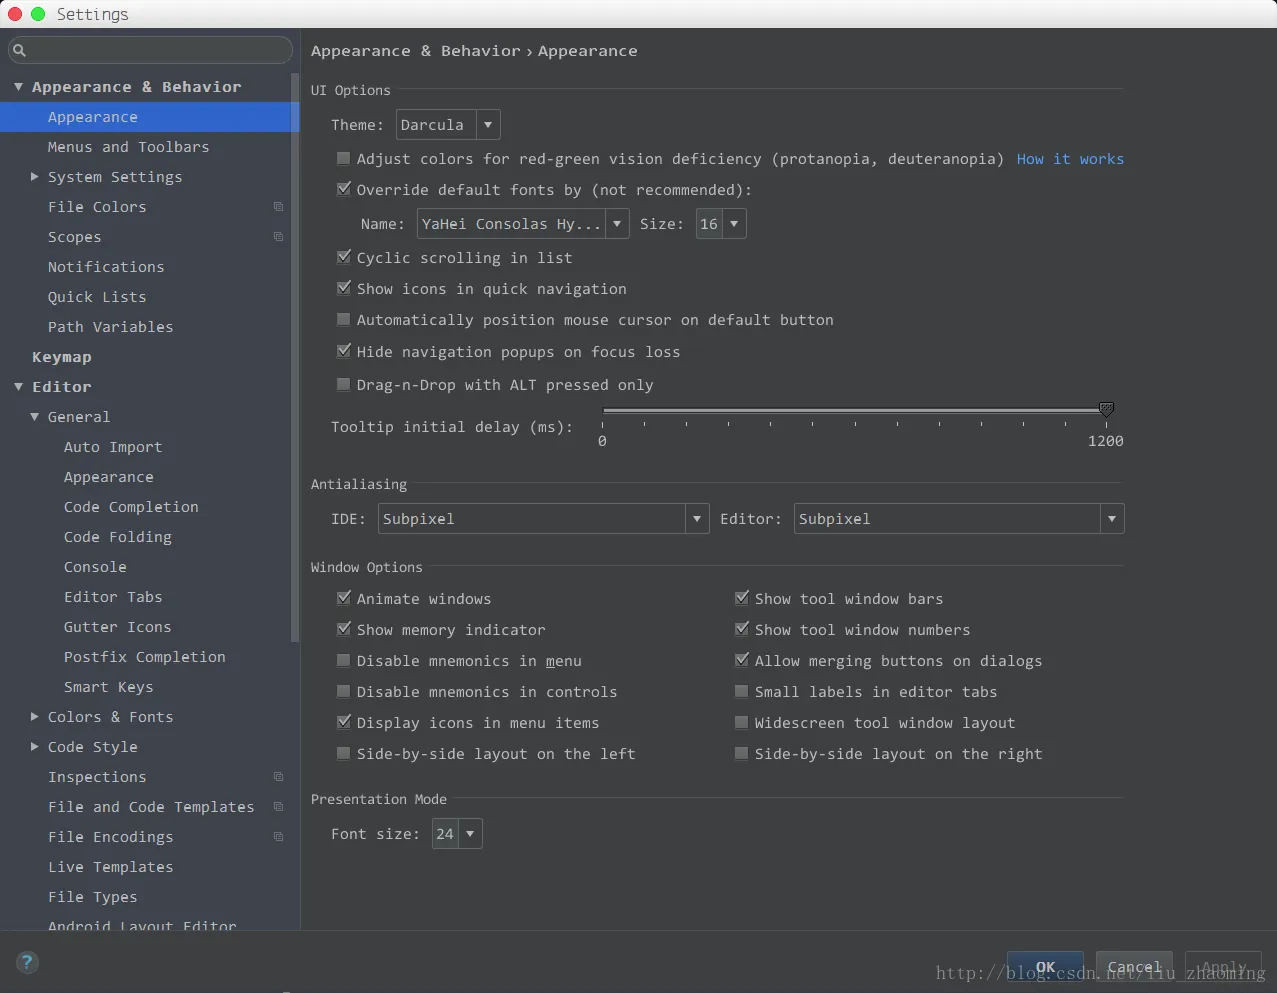Select Keymap in the settings tree
Image resolution: width=1277 pixels, height=993 pixels.
click(62, 357)
